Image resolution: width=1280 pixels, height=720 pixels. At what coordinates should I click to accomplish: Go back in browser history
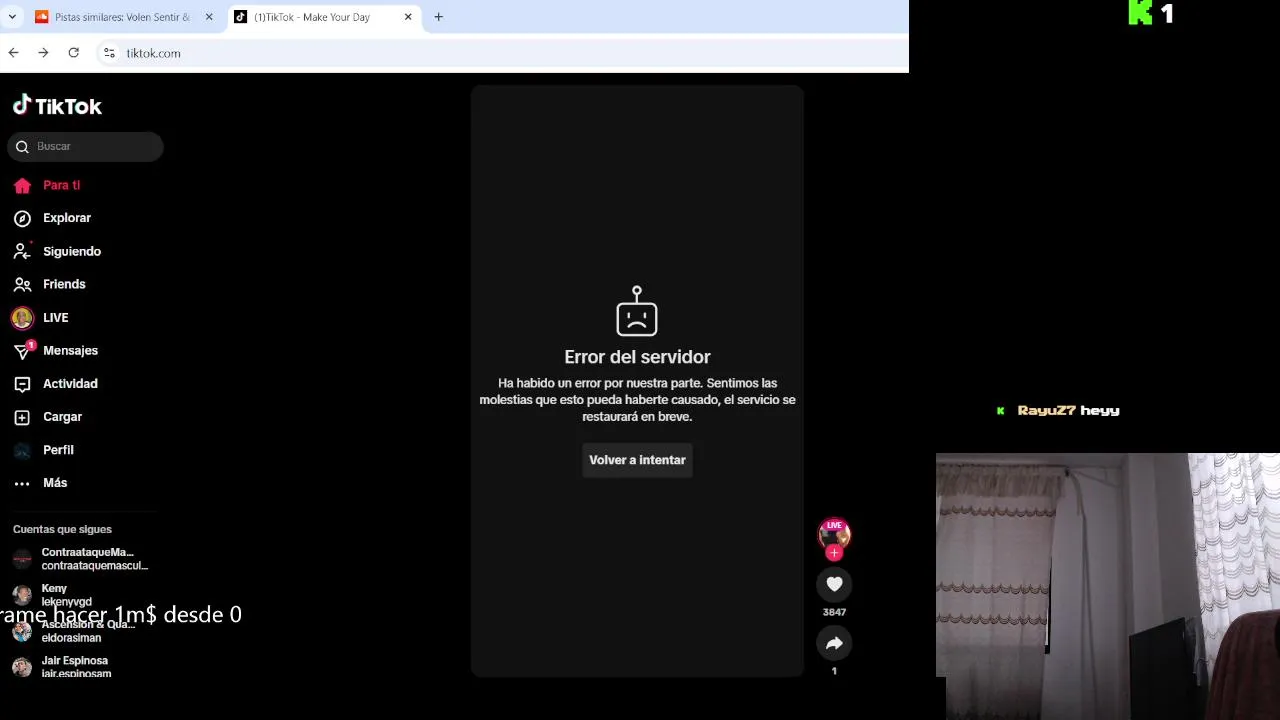13,53
